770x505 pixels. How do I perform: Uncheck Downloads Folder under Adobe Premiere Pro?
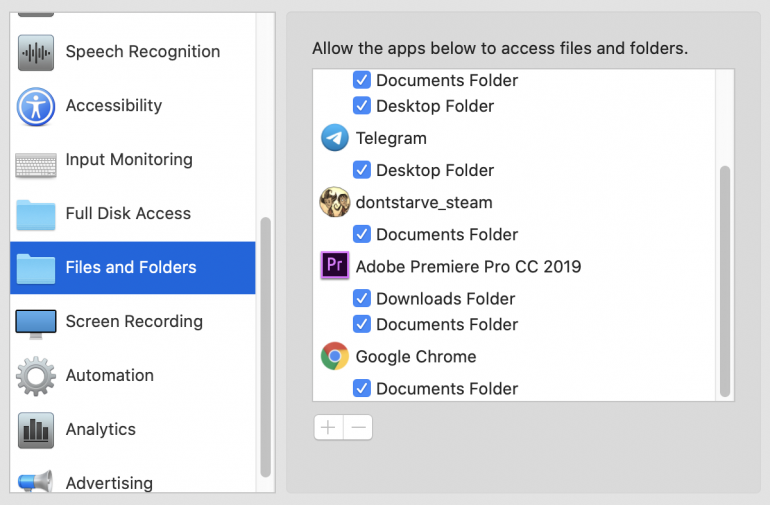[x=362, y=298]
